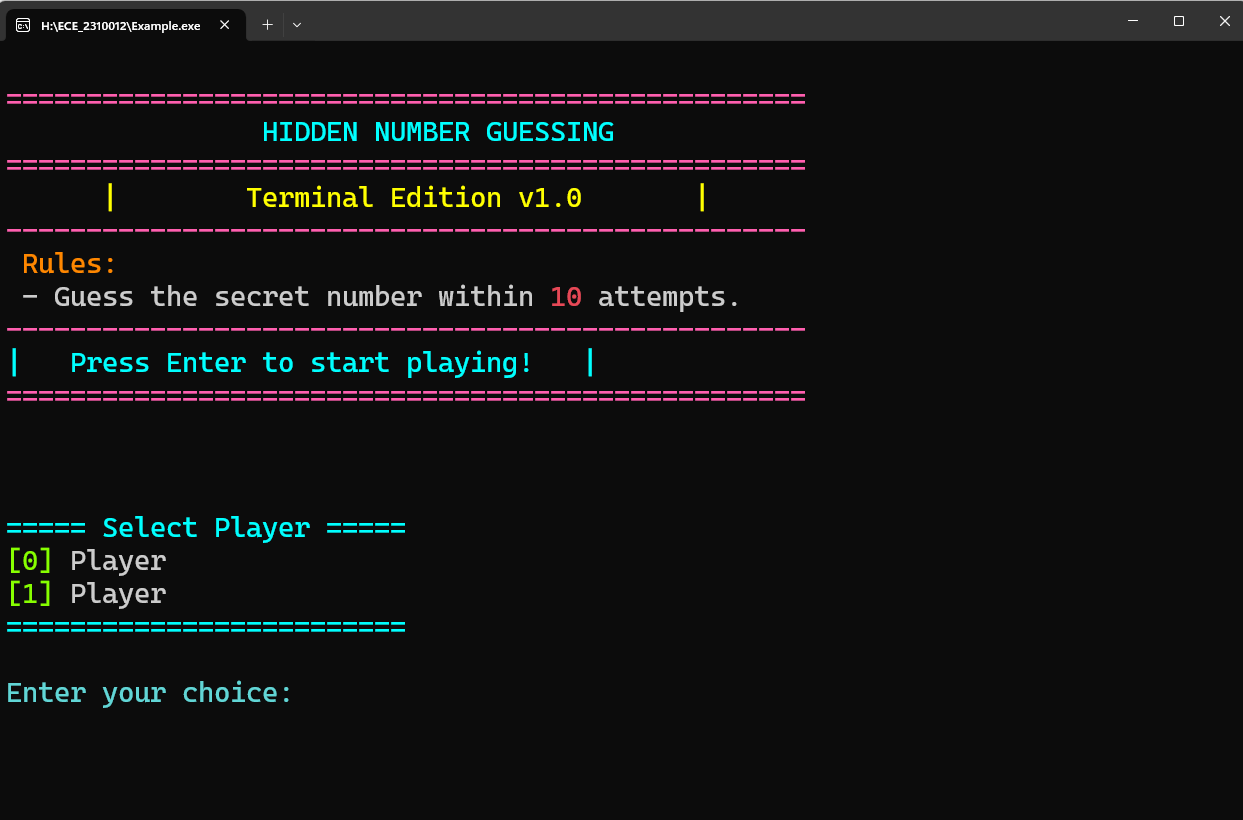
Task: Click the HIDDEN NUMBER GUESSING title
Action: tap(438, 131)
